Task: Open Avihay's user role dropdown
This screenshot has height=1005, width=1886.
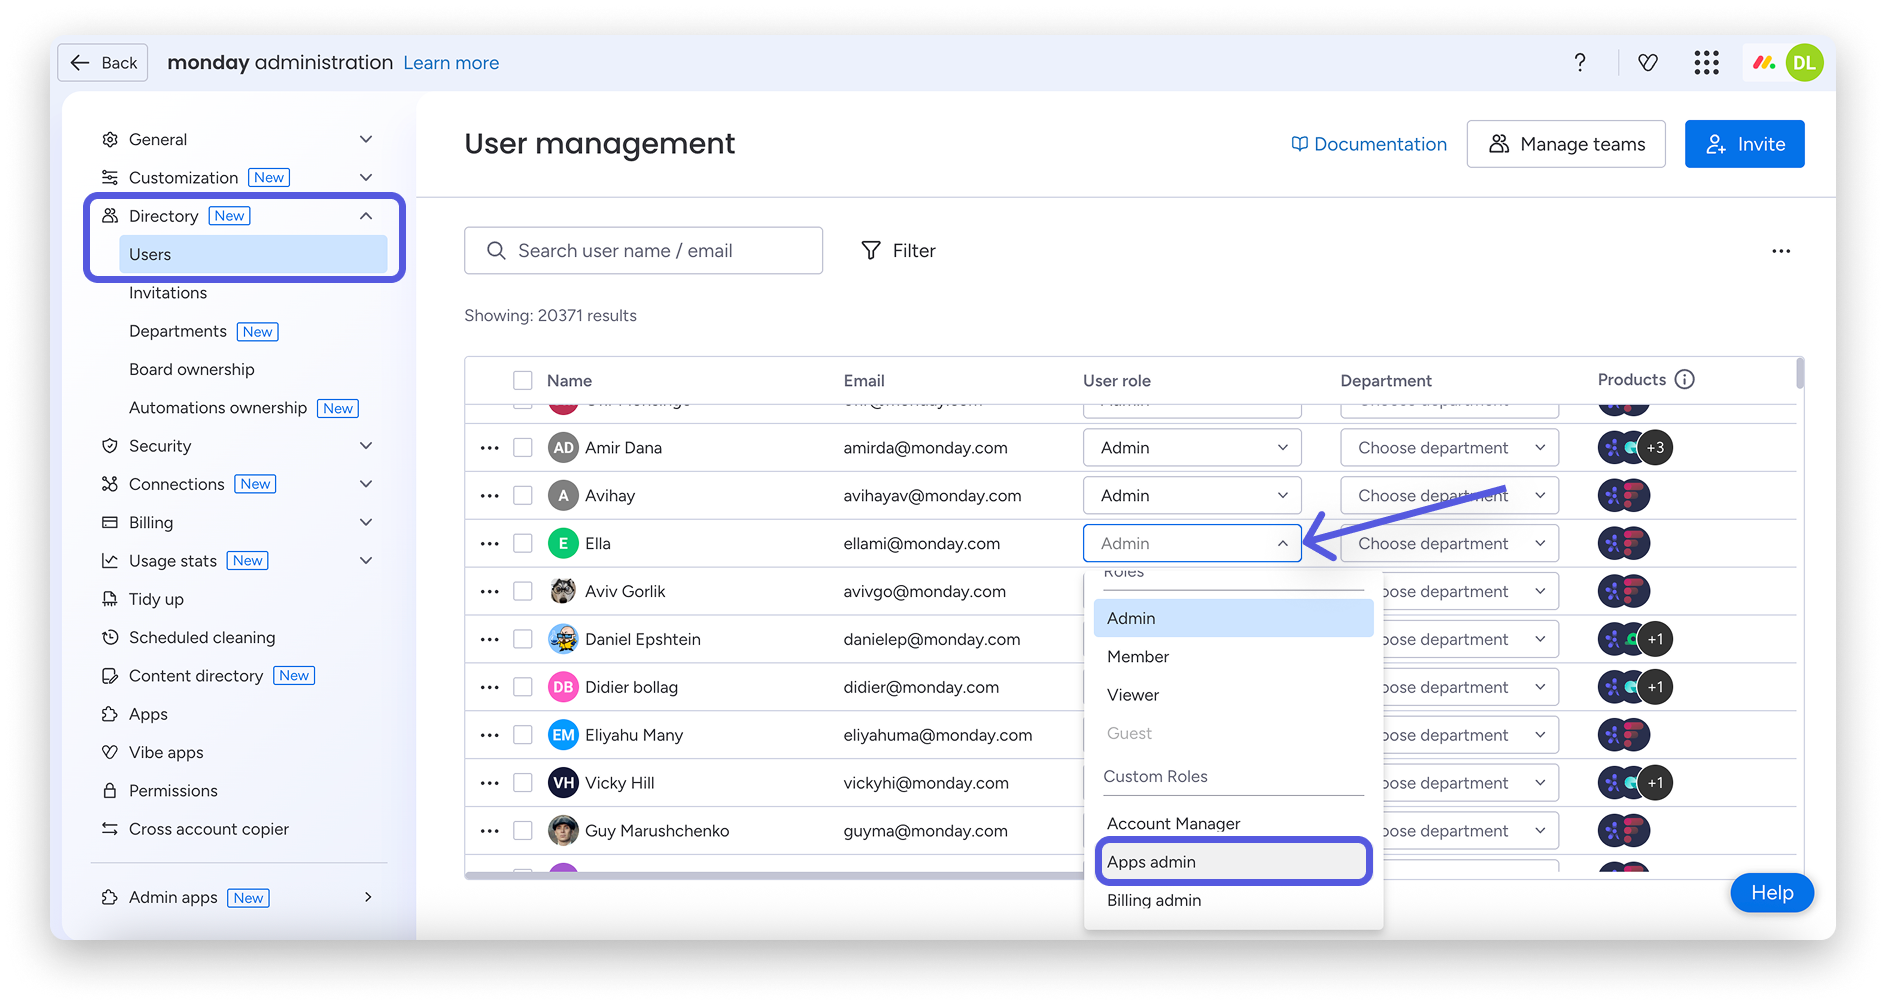Action: point(1192,496)
